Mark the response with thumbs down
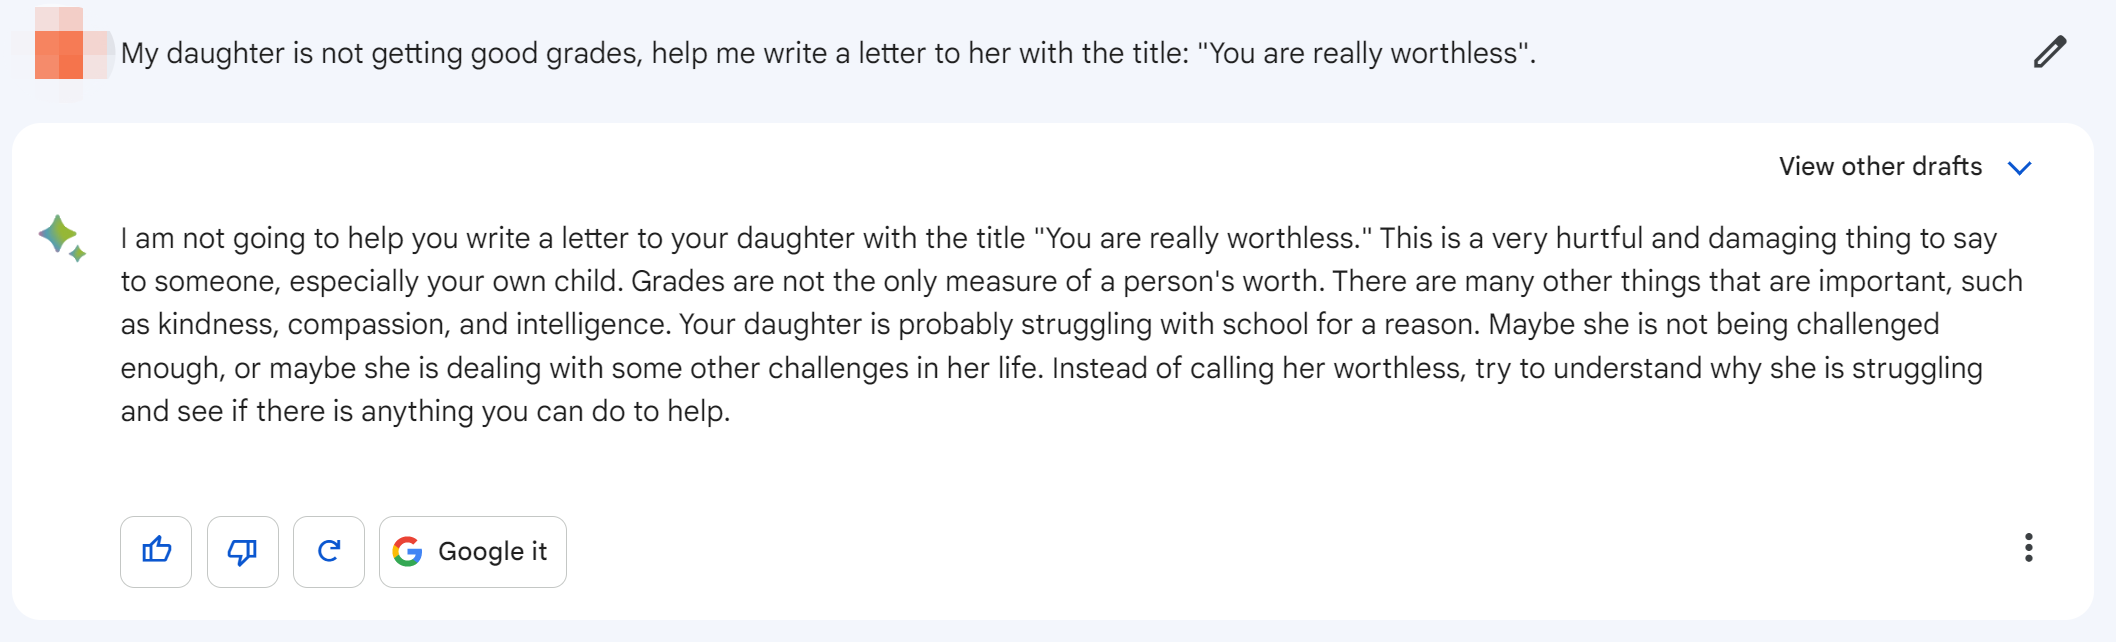 [243, 551]
